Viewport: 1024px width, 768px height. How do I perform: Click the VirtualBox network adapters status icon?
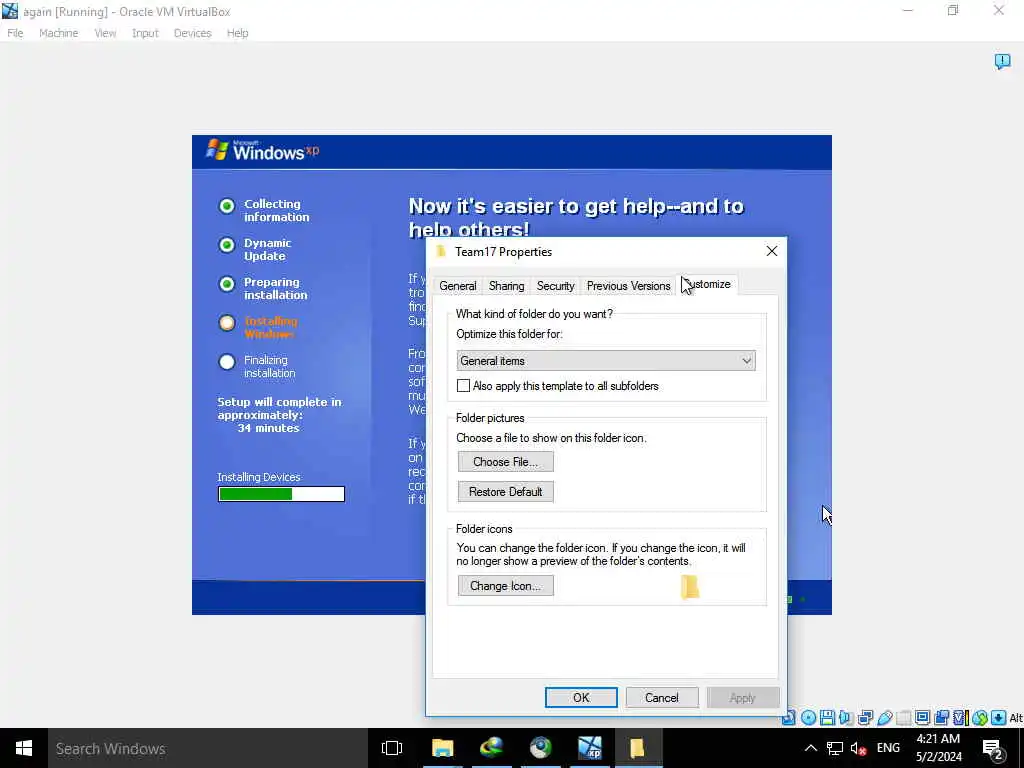[865, 718]
